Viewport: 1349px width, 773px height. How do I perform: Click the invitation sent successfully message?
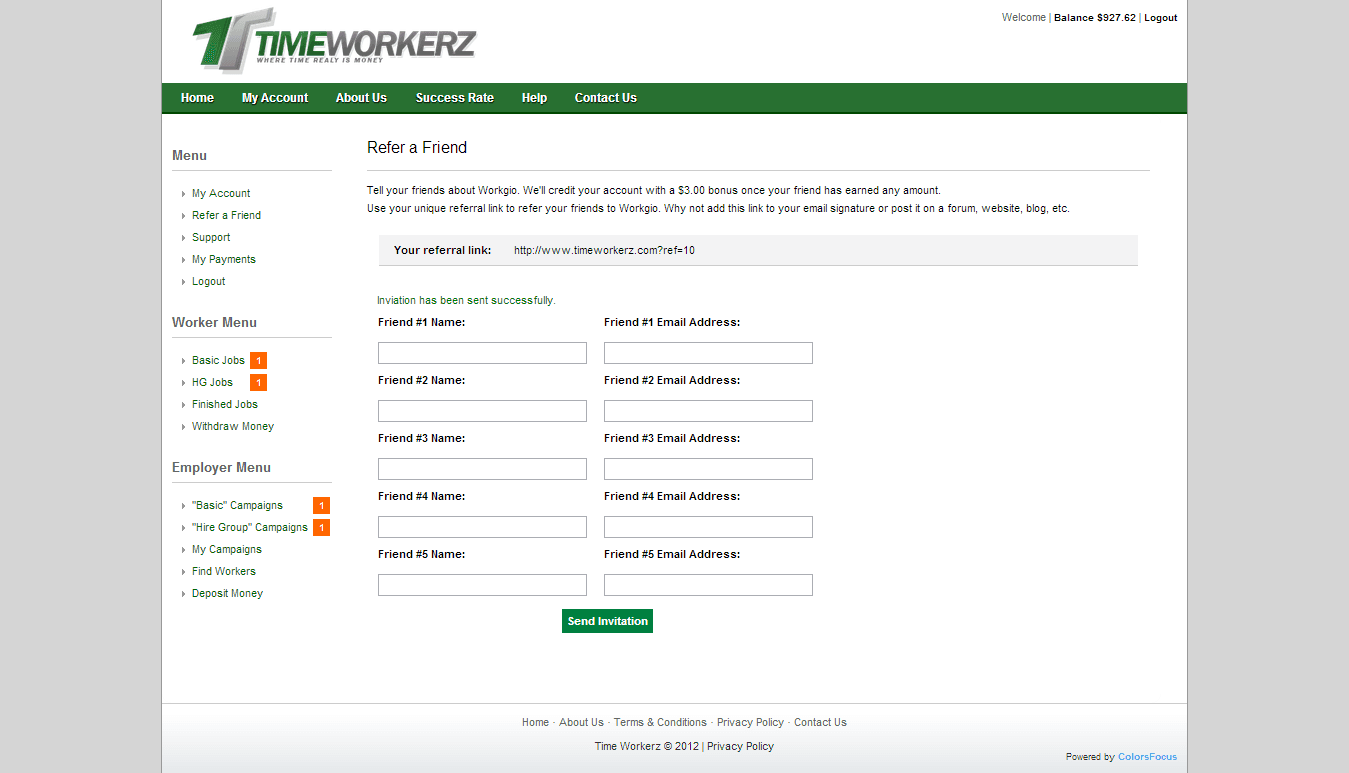[466, 301]
